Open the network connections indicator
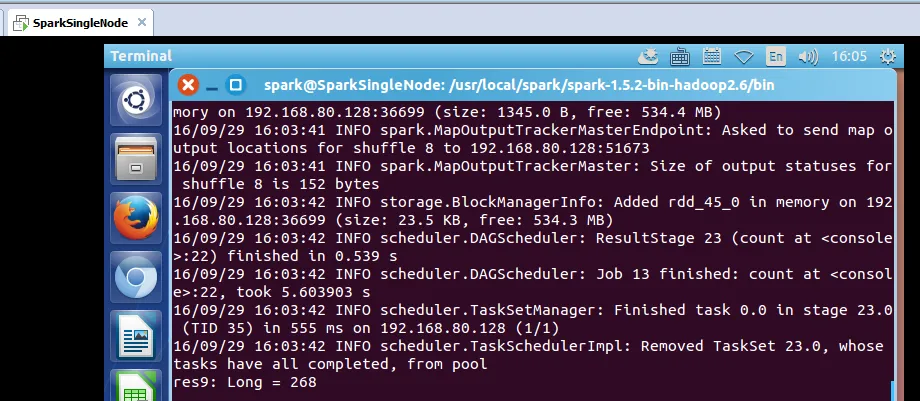 (744, 56)
